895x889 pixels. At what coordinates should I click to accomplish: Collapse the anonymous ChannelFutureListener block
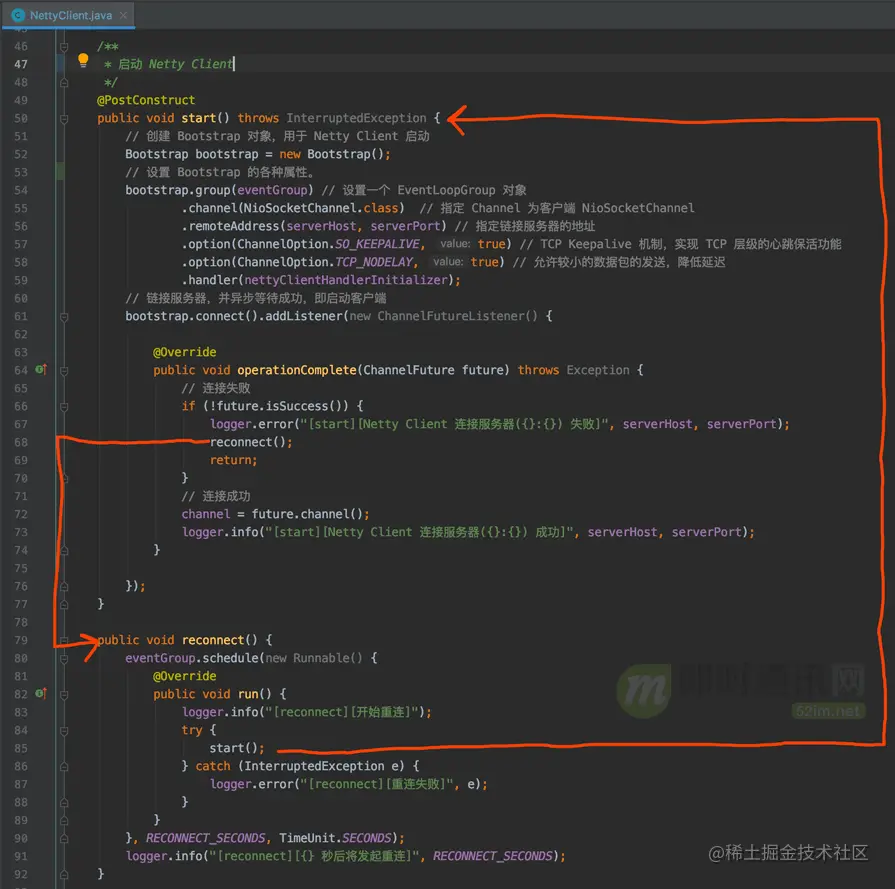pyautogui.click(x=64, y=315)
